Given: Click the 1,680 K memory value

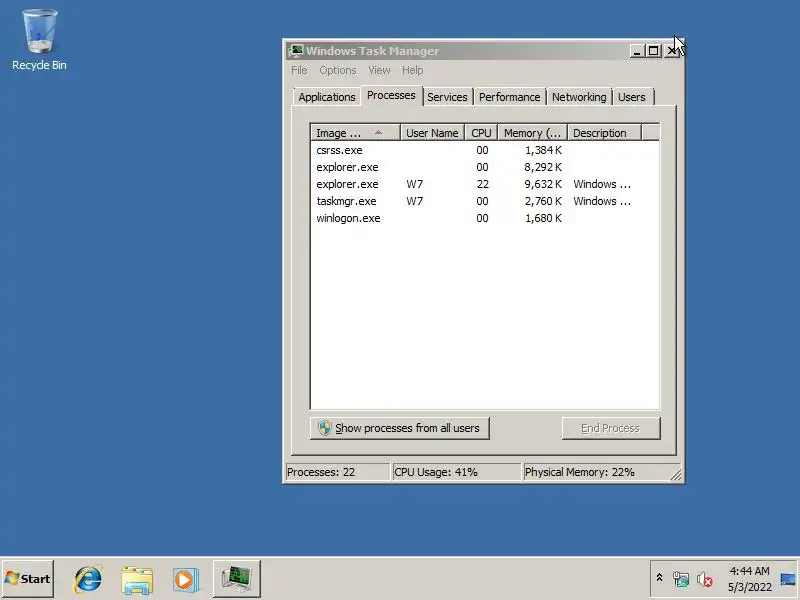Looking at the screenshot, I should tap(543, 218).
